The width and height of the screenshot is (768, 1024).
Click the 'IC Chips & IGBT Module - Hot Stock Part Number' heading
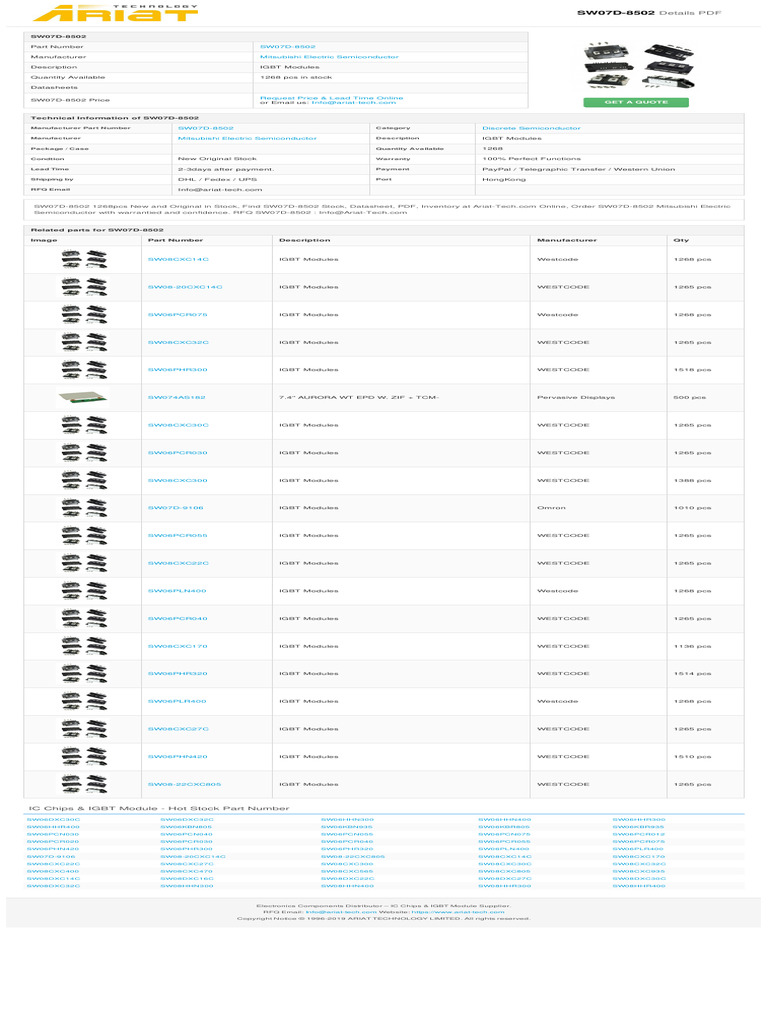coord(159,808)
